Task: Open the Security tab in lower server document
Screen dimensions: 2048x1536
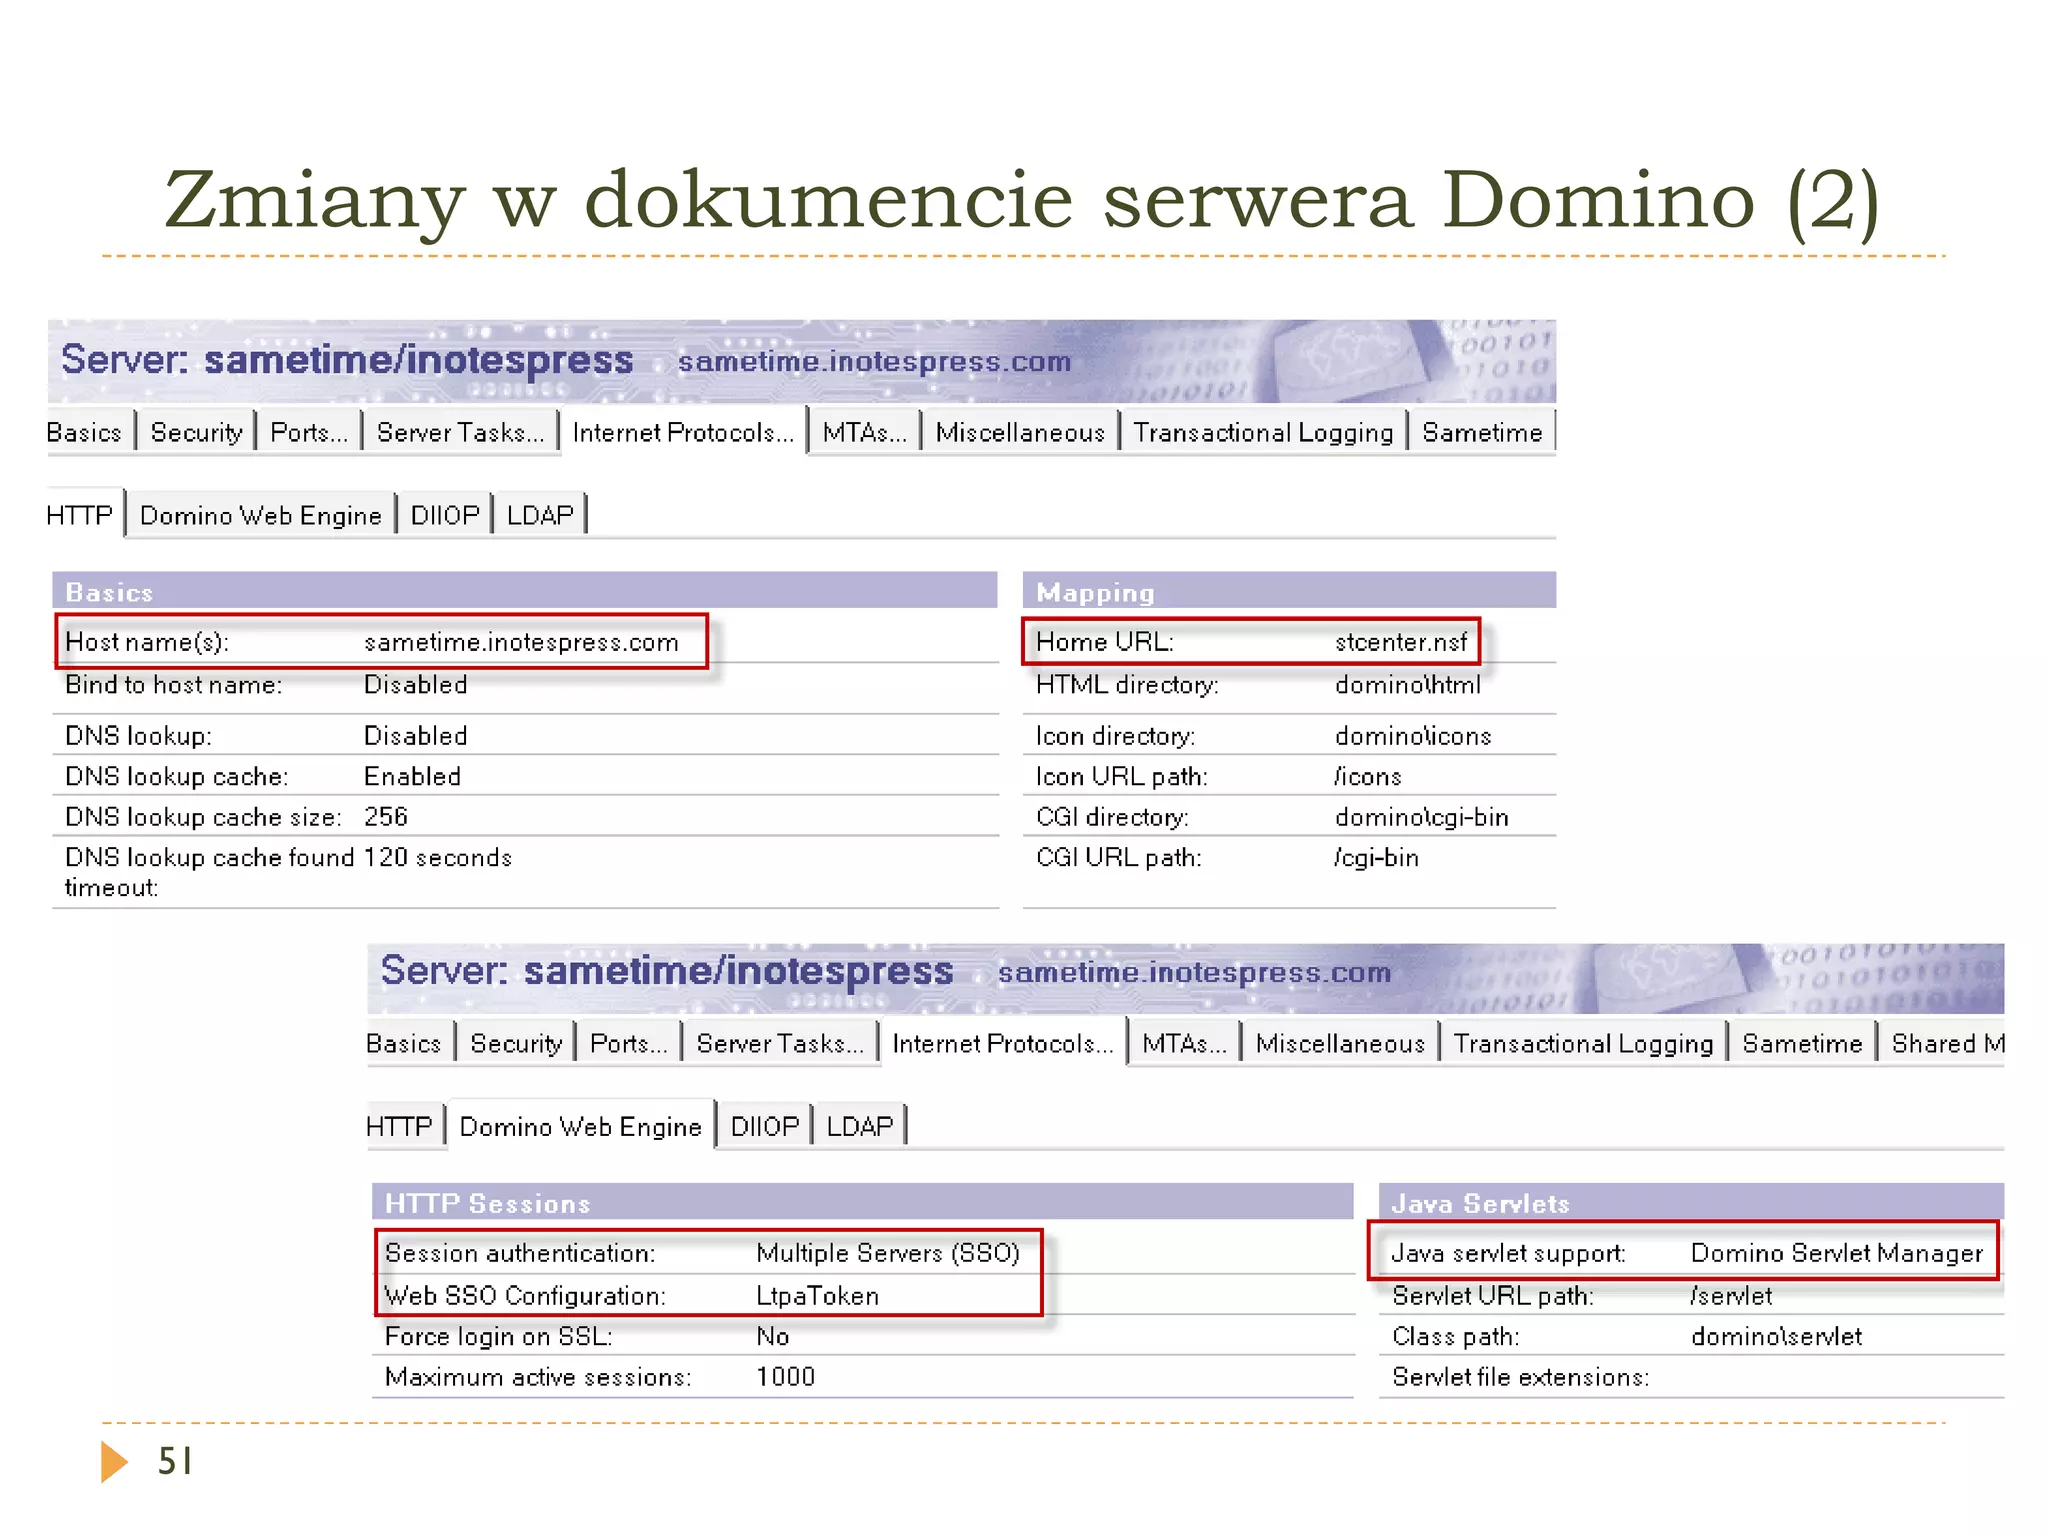Action: pyautogui.click(x=516, y=1043)
